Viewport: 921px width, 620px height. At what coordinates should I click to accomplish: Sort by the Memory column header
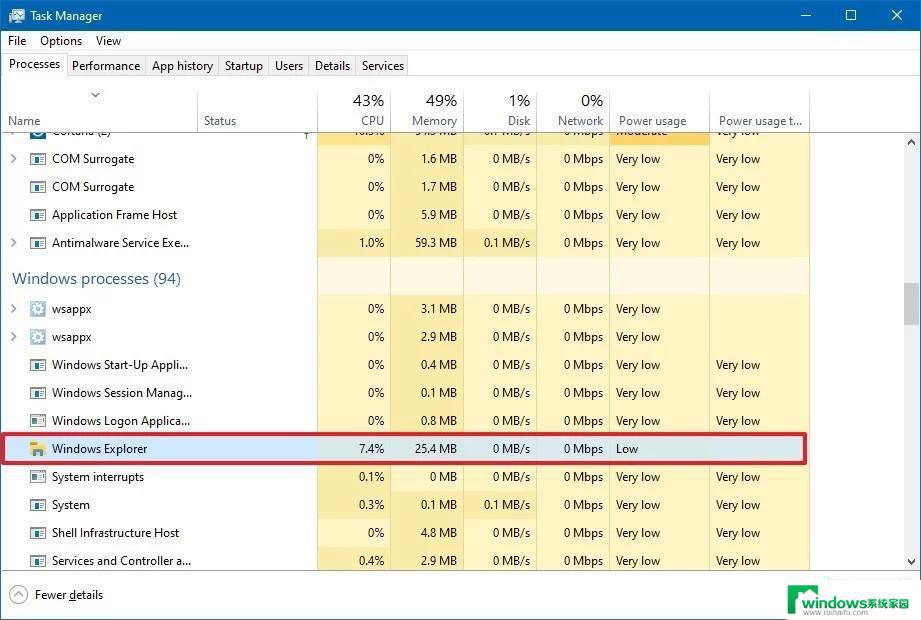tap(427, 110)
